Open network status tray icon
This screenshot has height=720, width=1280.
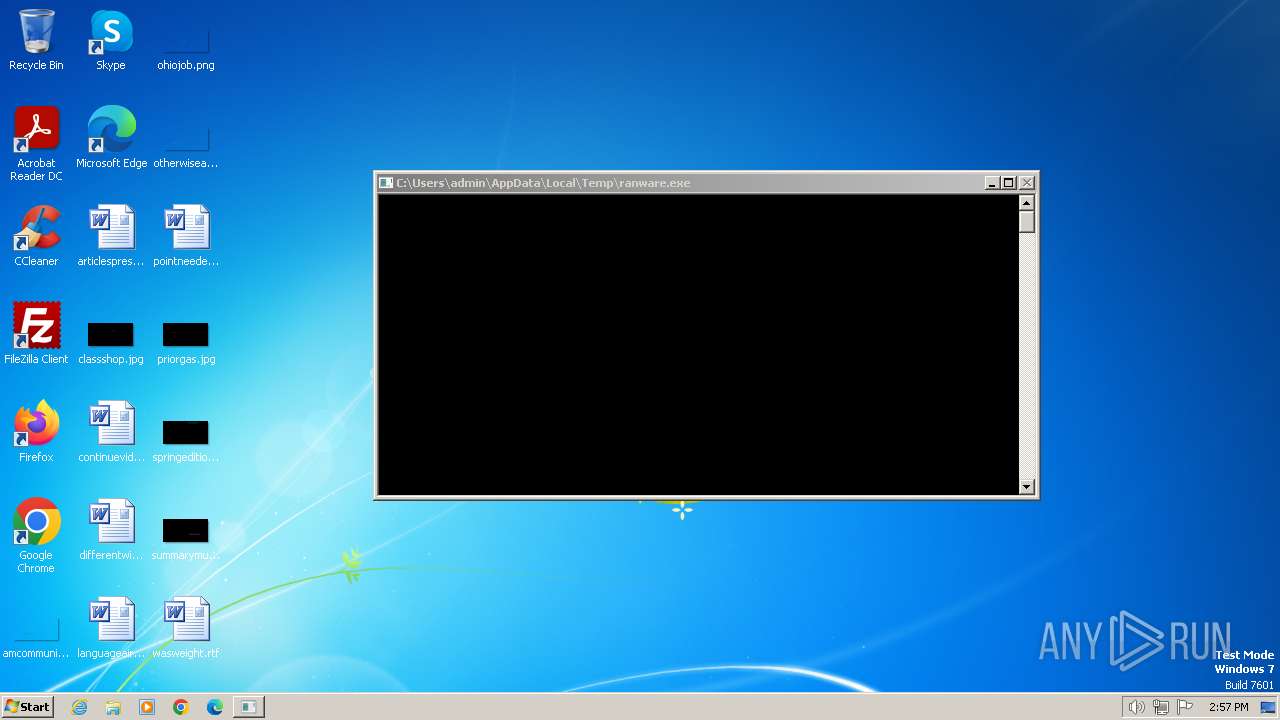pos(1161,707)
